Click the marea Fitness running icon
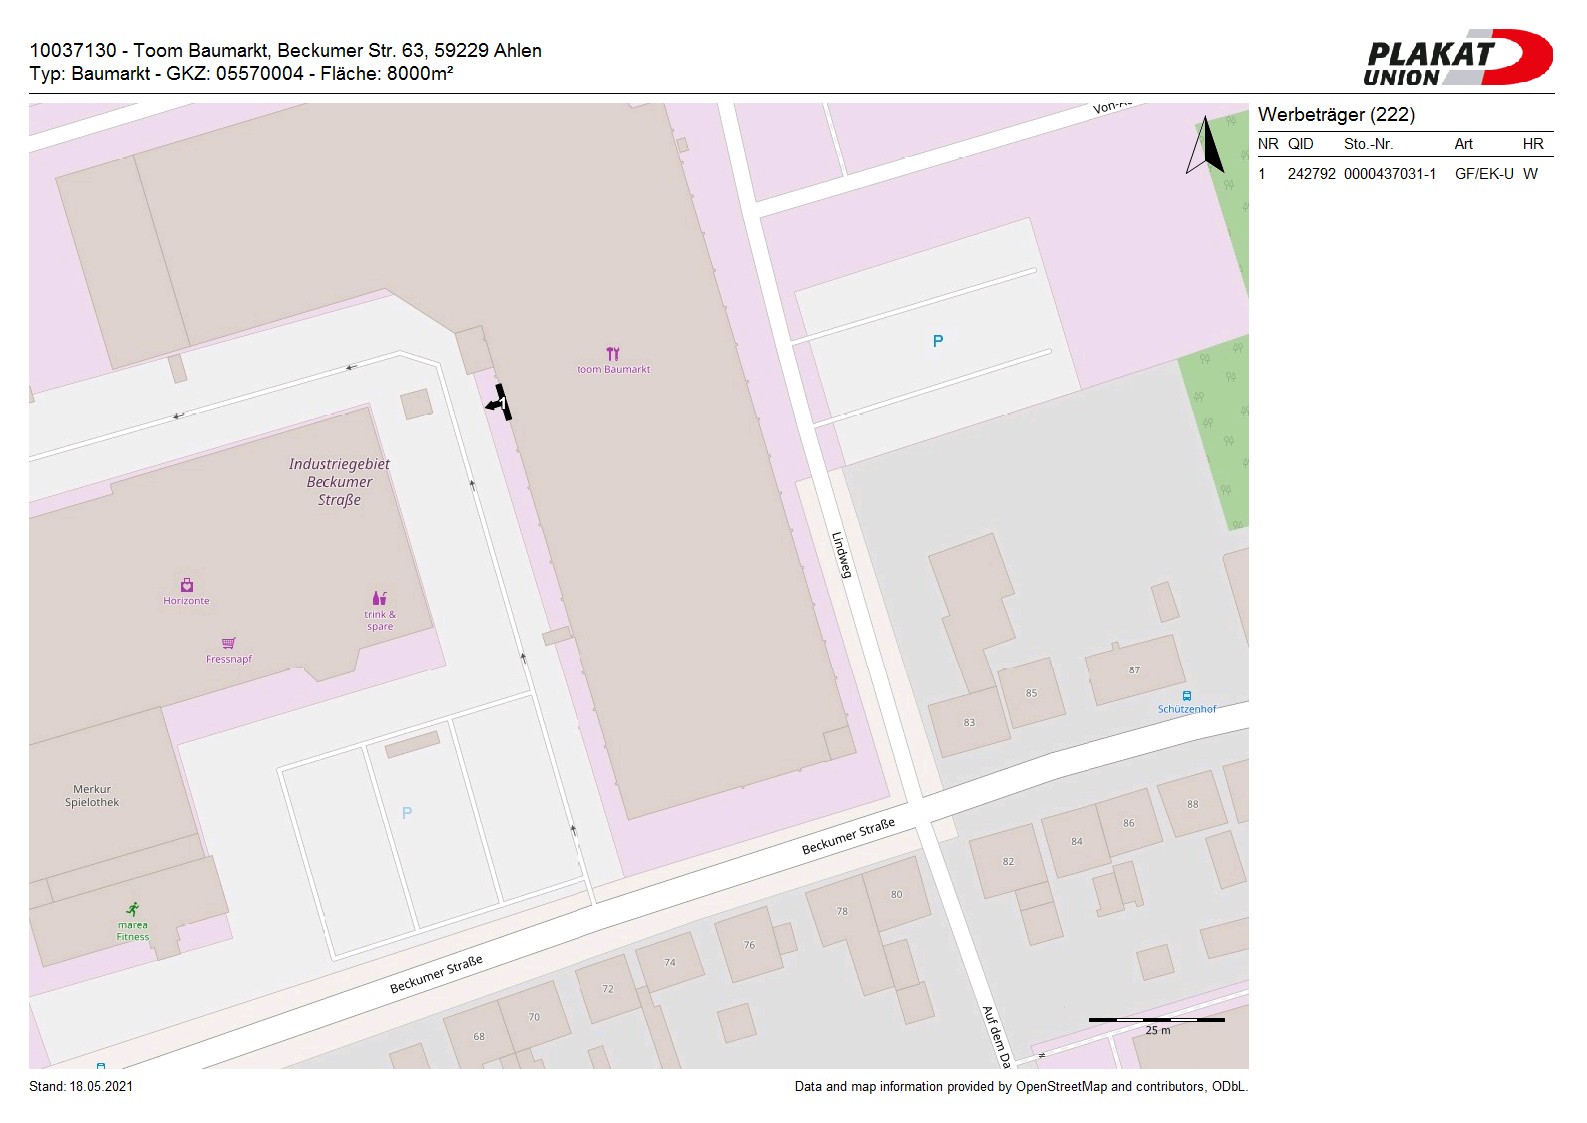The width and height of the screenshot is (1587, 1123). click(x=132, y=909)
